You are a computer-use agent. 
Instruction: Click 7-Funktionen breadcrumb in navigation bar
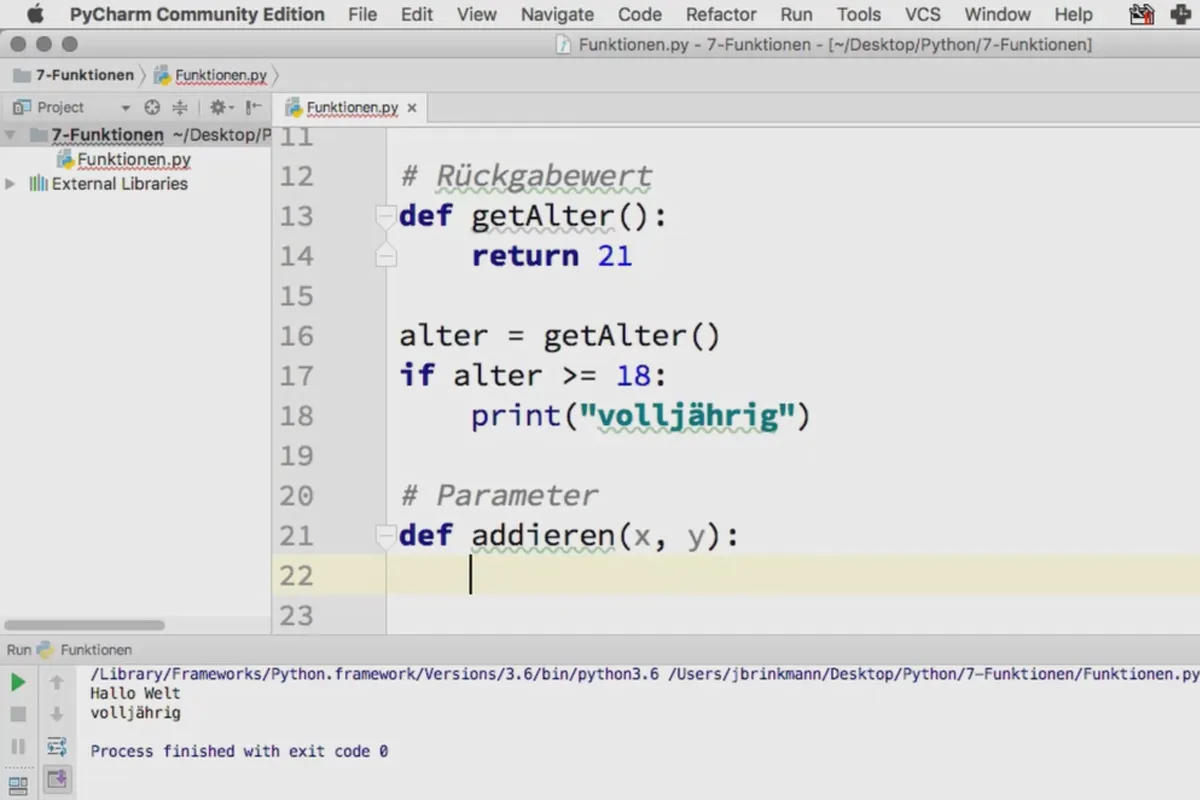tap(84, 75)
